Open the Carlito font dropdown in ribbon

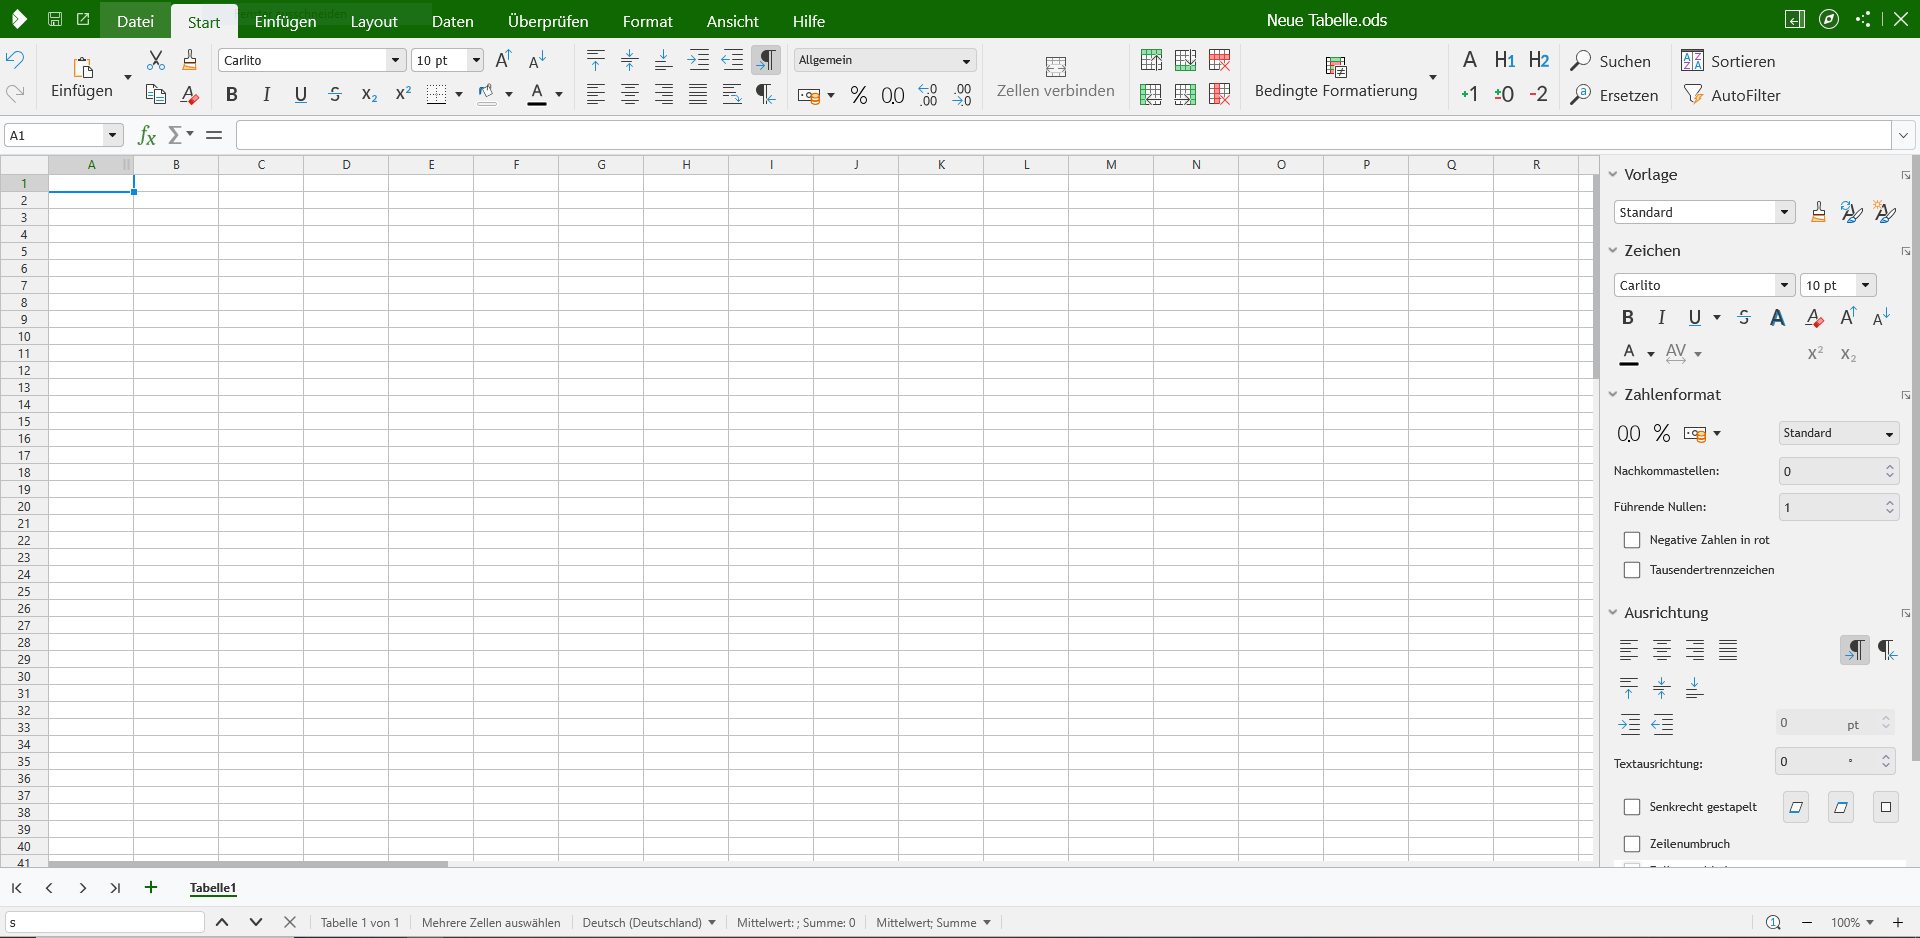(395, 61)
